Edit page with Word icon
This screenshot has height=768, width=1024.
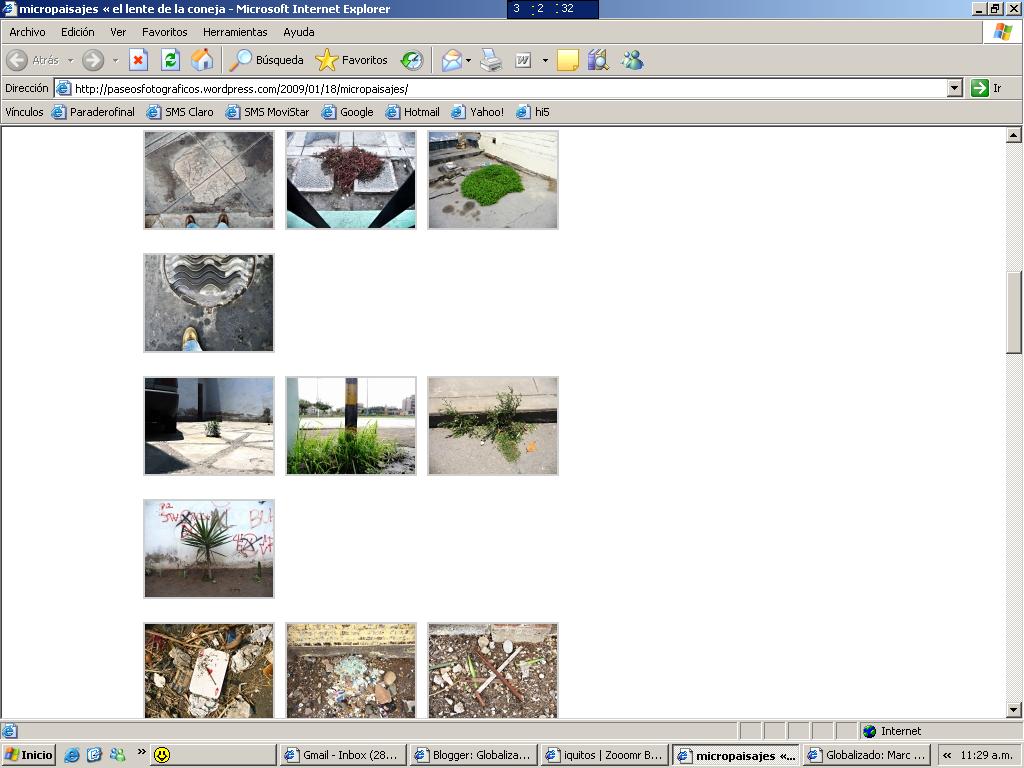click(523, 60)
